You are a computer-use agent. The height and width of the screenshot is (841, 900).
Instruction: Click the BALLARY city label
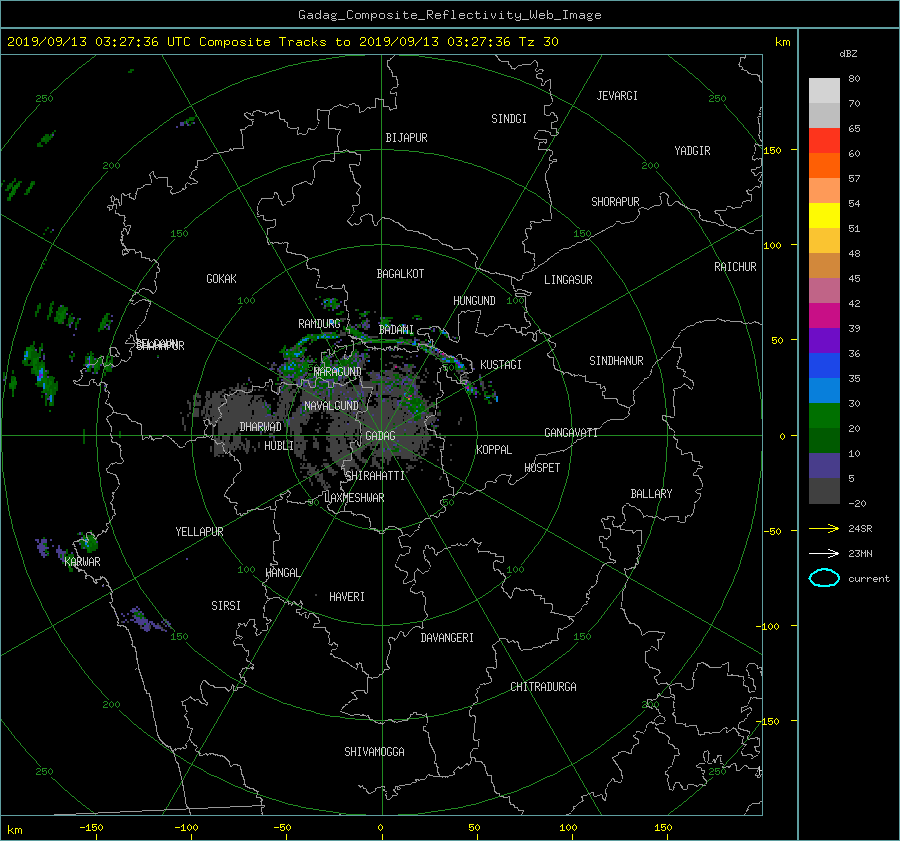click(651, 494)
